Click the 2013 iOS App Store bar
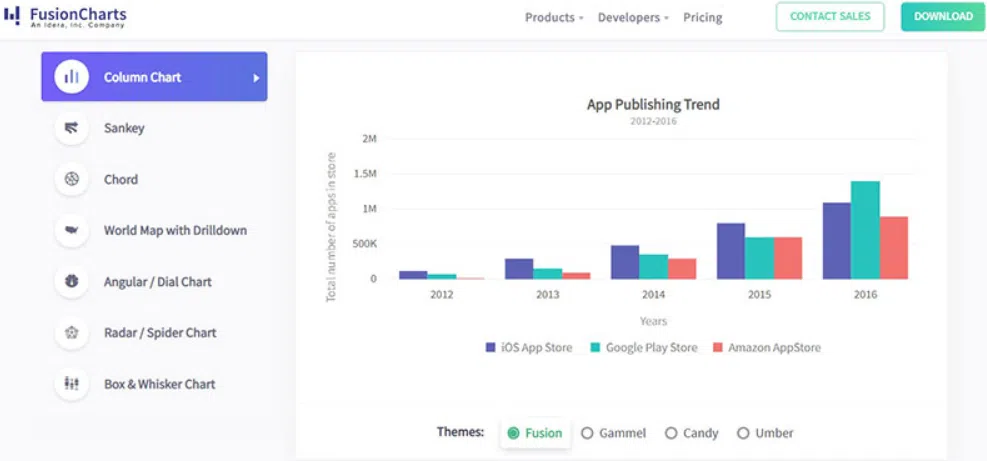Viewport: 987px width, 461px height. pos(519,269)
